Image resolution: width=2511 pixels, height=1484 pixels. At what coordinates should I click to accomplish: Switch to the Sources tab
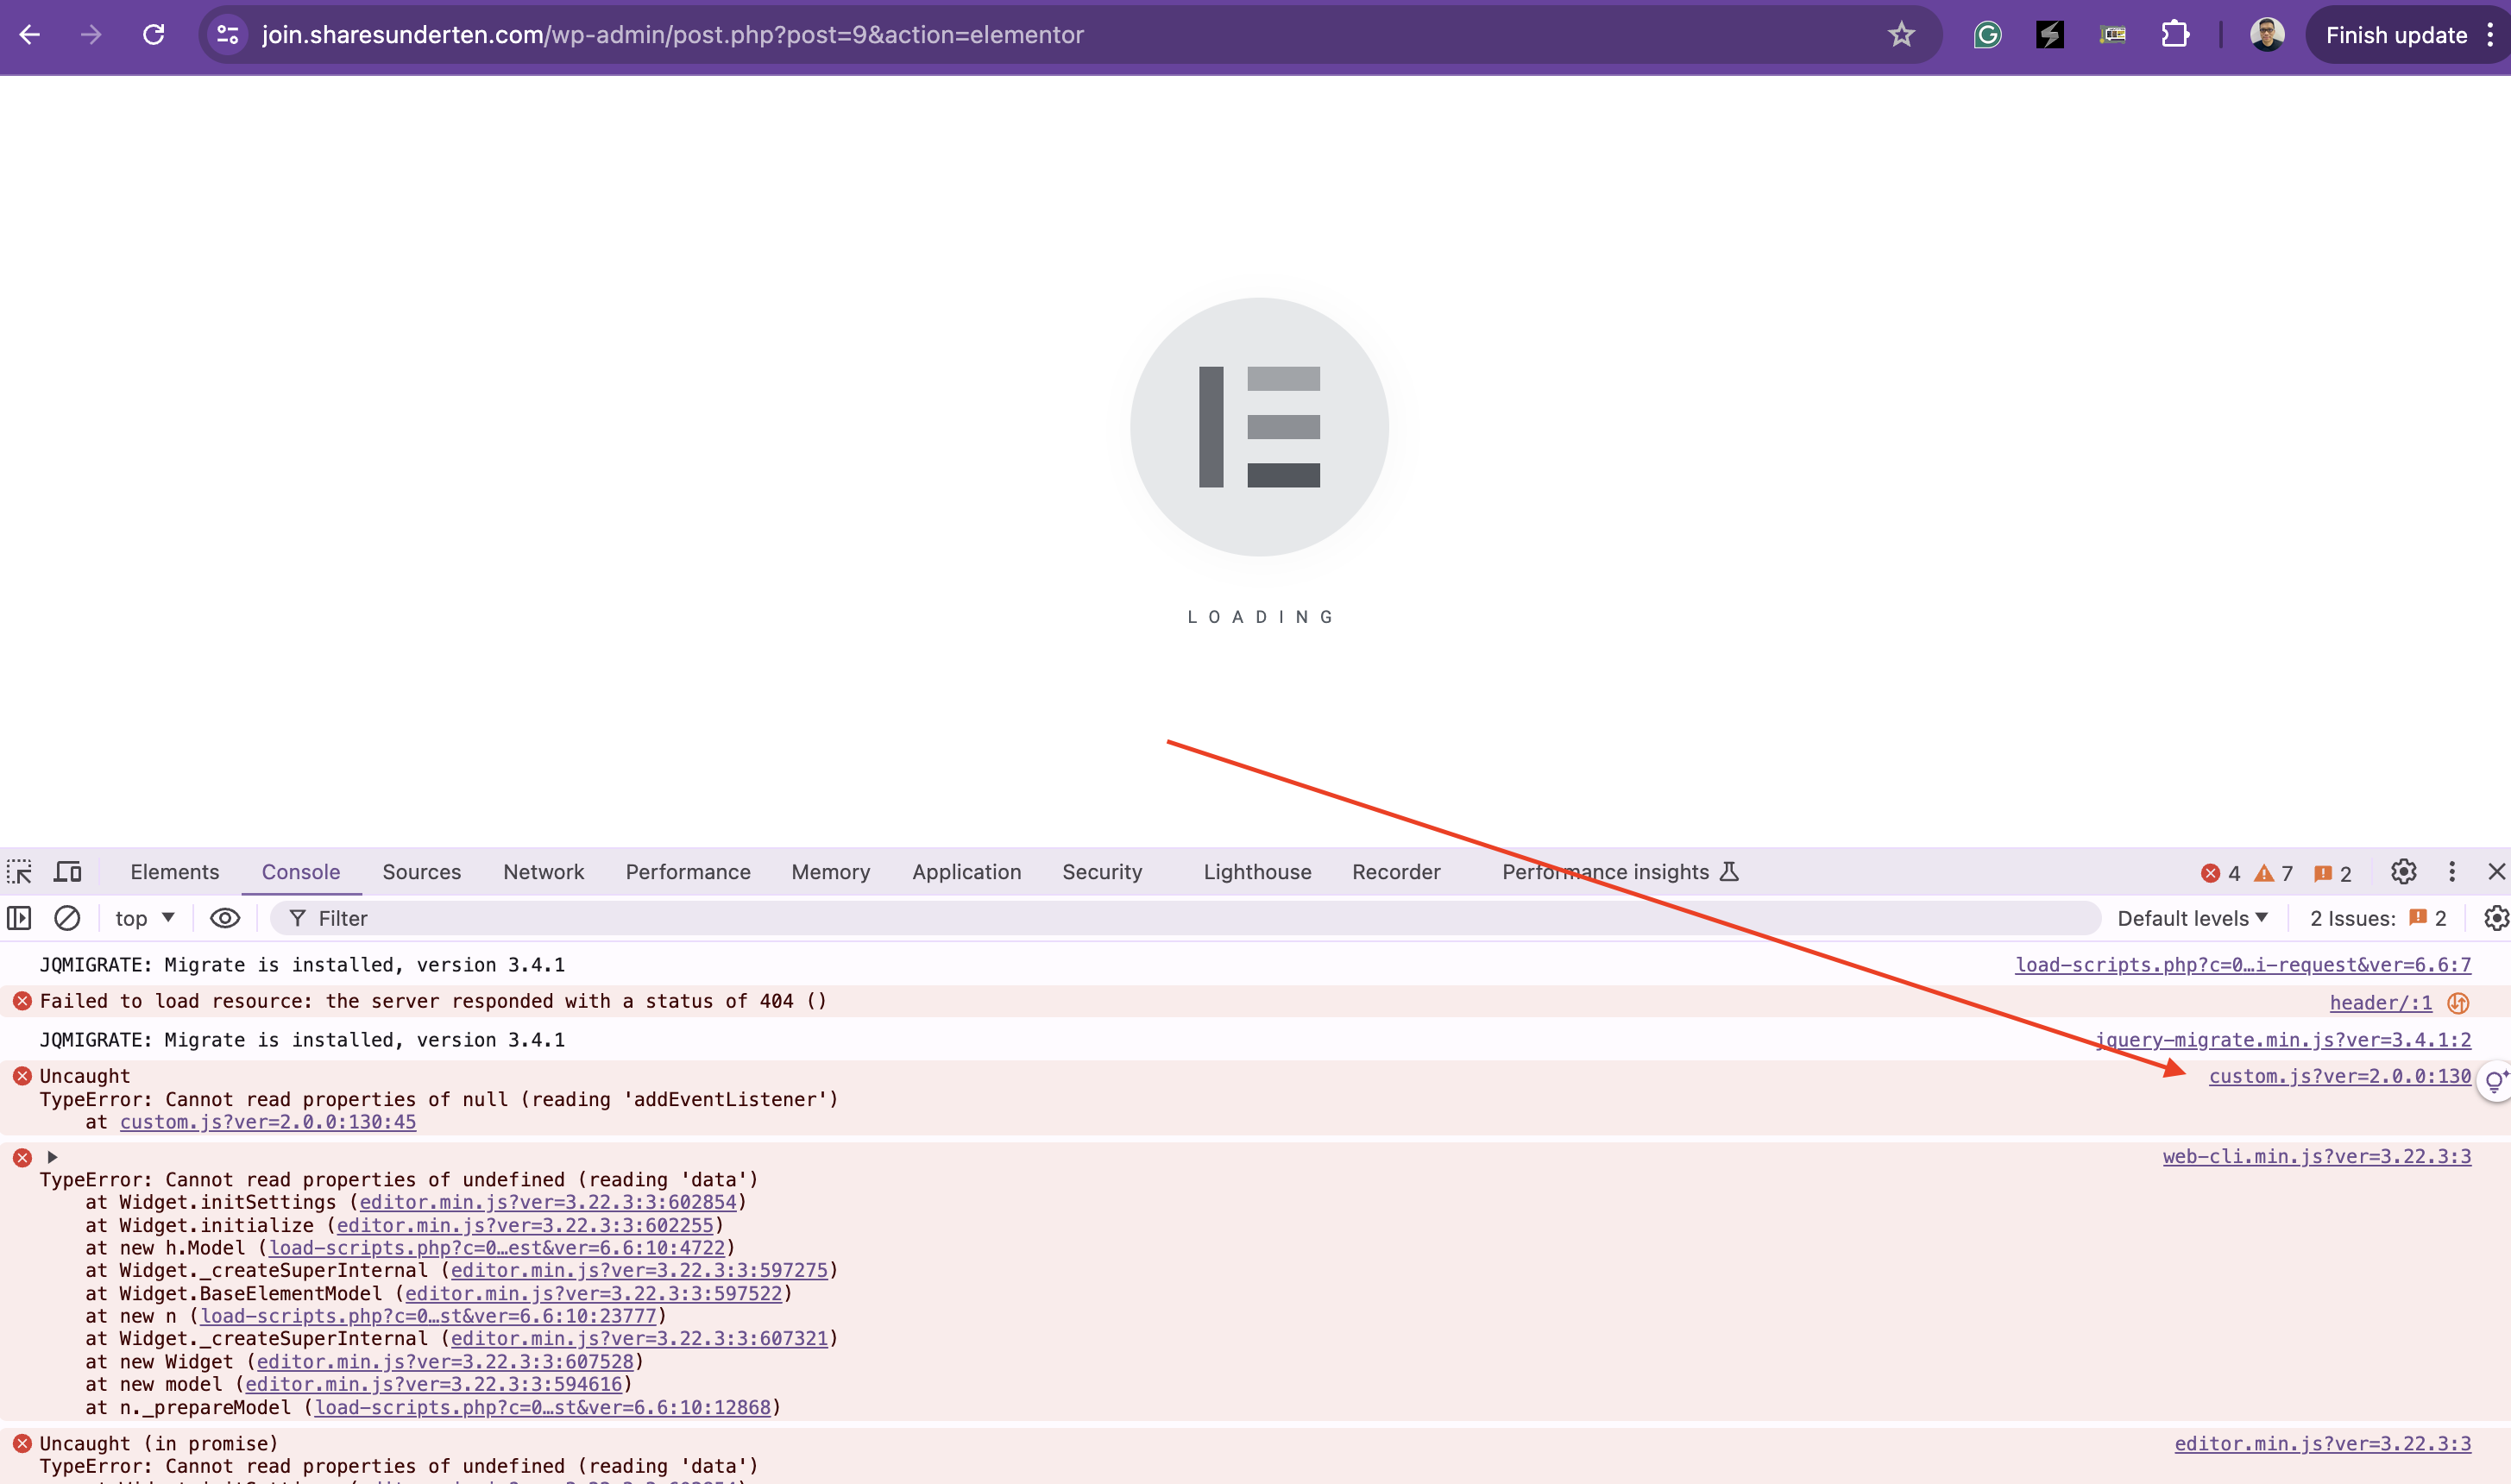coord(421,872)
